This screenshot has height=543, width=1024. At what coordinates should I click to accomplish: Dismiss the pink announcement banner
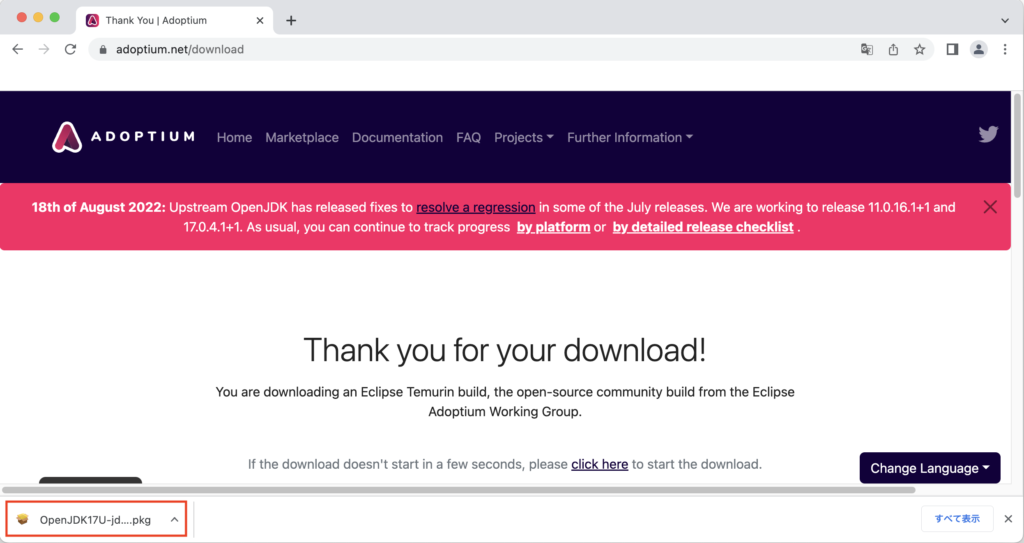pyautogui.click(x=990, y=207)
